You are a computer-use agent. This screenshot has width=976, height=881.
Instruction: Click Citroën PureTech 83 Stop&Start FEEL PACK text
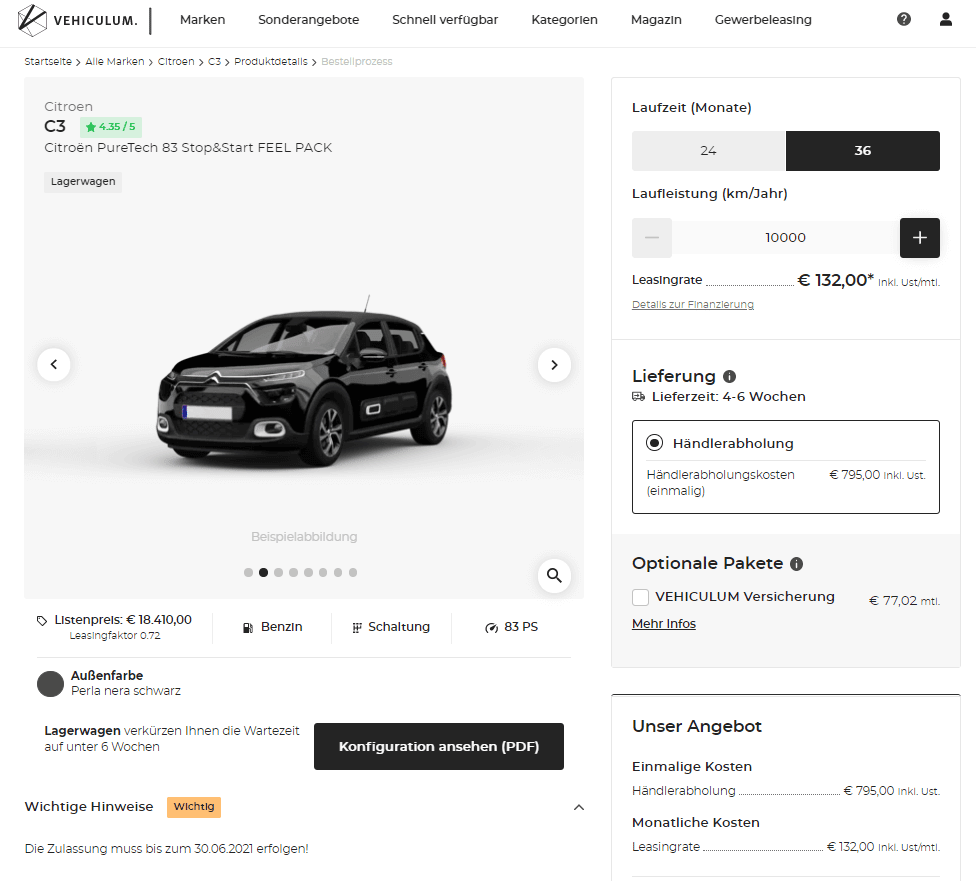click(x=188, y=148)
